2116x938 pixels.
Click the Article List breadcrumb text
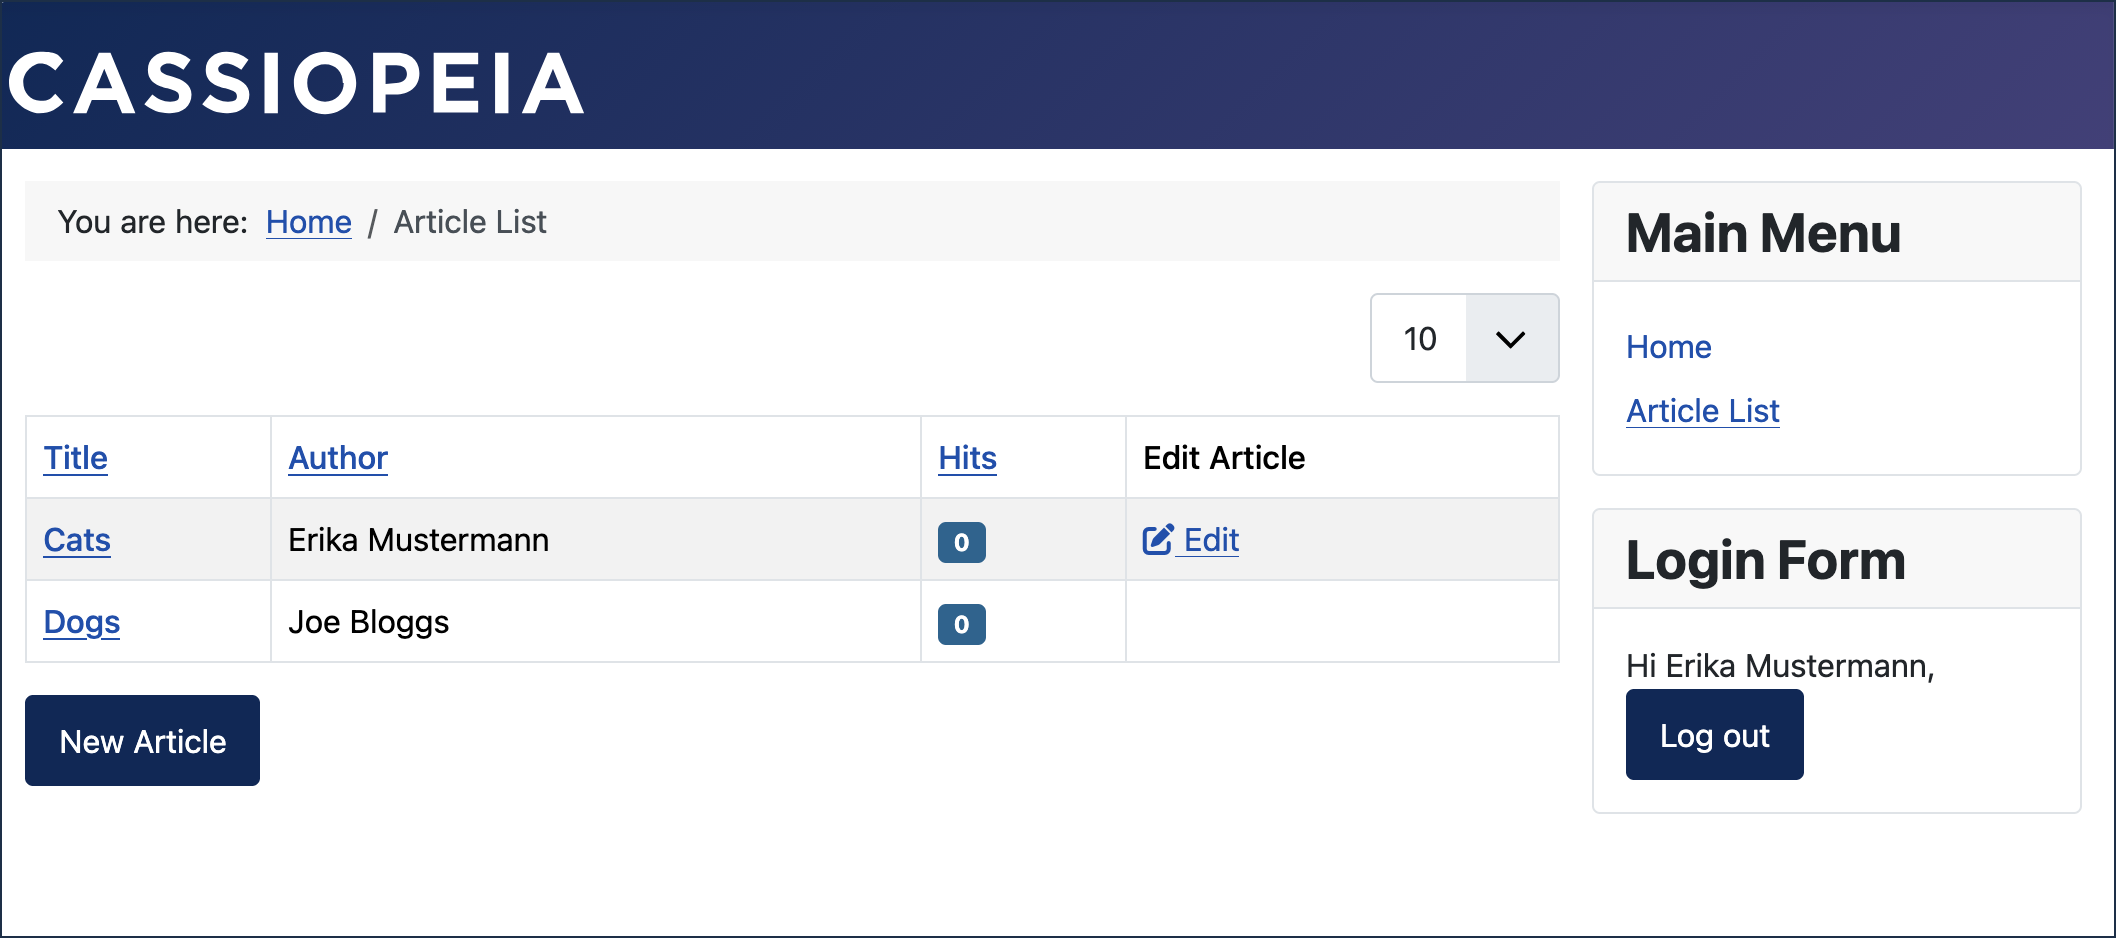(x=470, y=222)
